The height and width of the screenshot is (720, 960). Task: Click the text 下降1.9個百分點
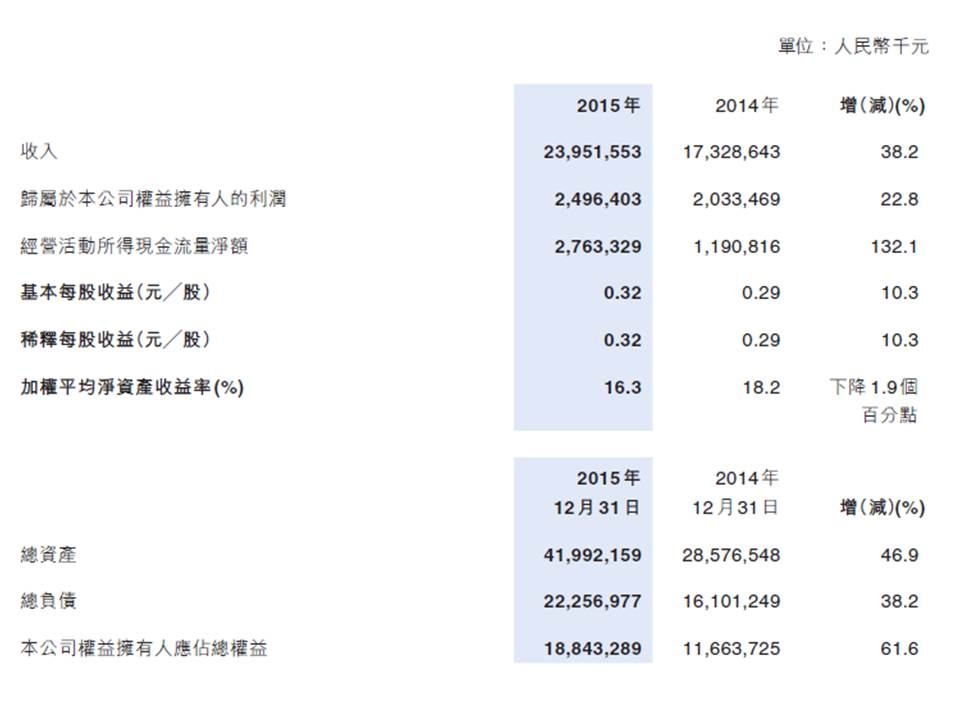tap(874, 400)
